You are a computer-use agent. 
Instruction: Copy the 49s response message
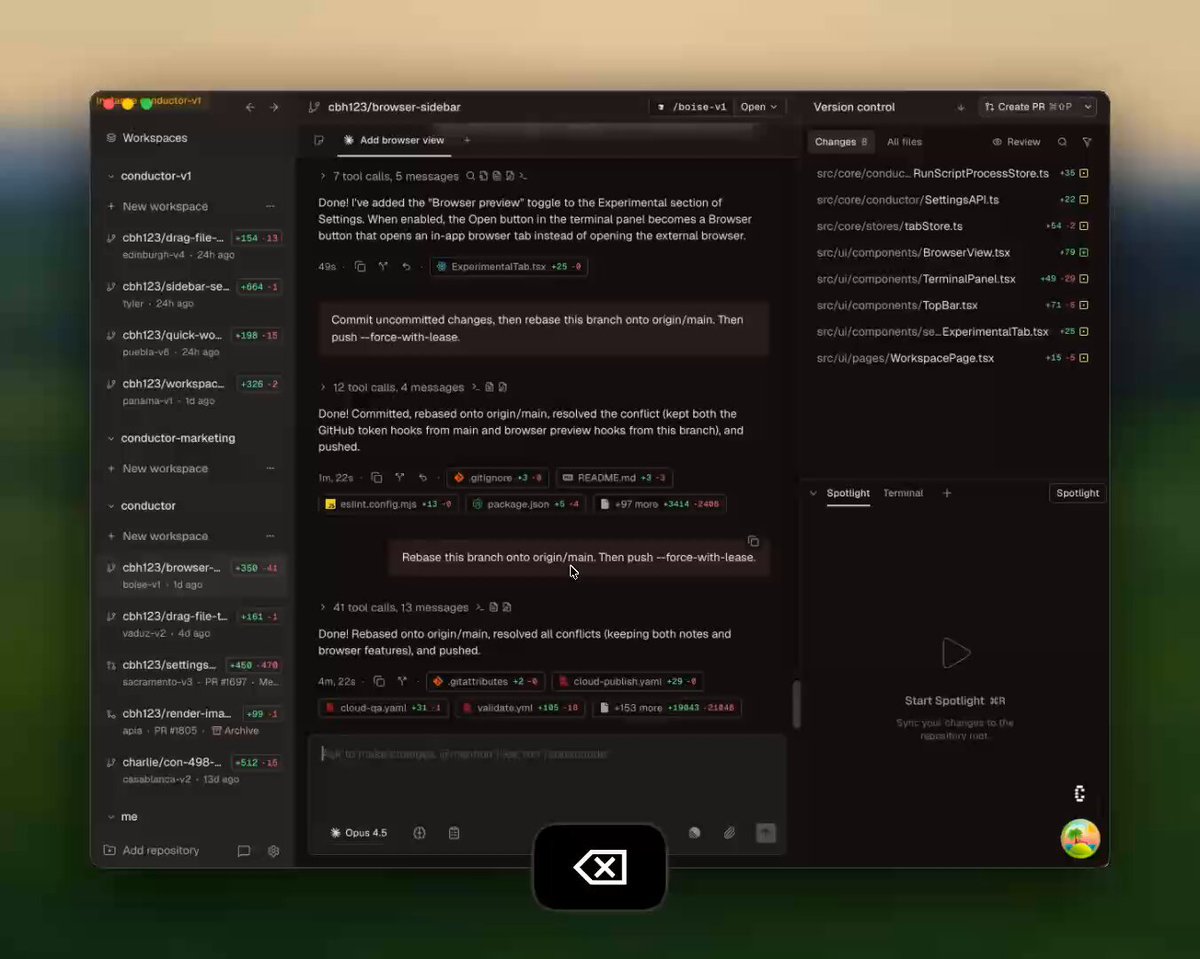pos(360,267)
